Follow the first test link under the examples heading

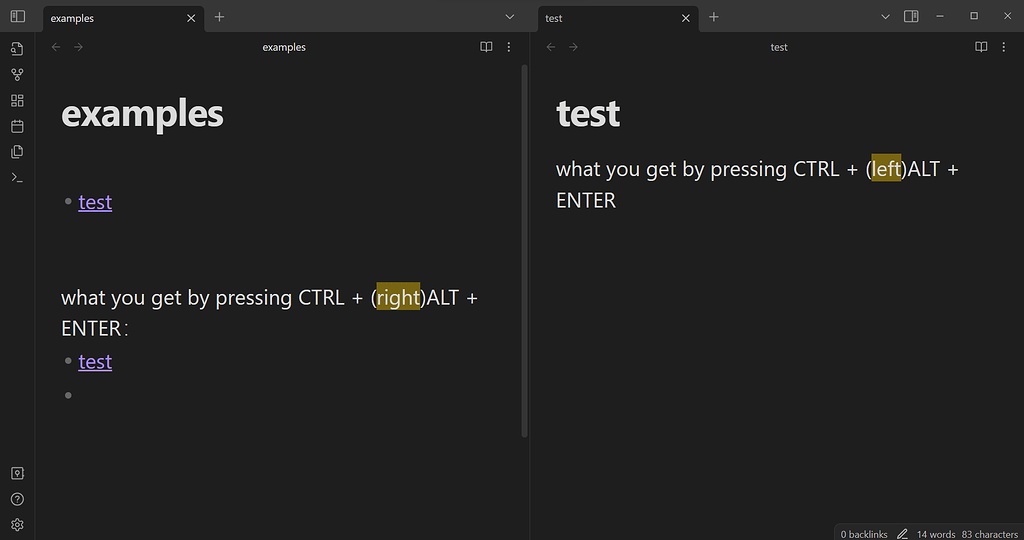pos(95,202)
